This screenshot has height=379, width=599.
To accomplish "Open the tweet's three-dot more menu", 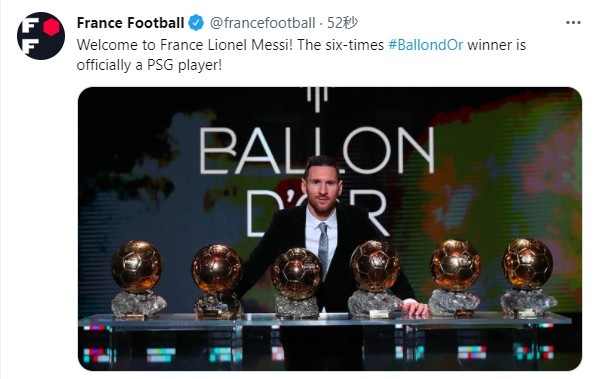I will [573, 23].
